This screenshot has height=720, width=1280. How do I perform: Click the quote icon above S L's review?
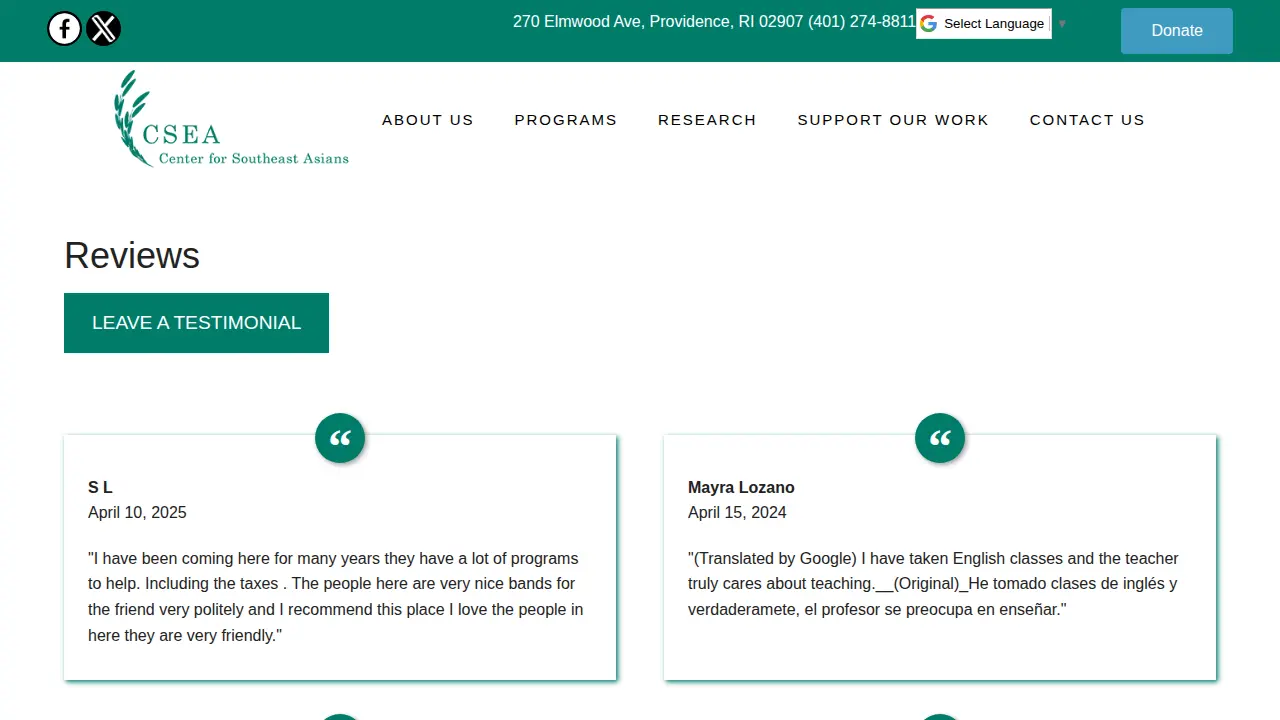340,438
